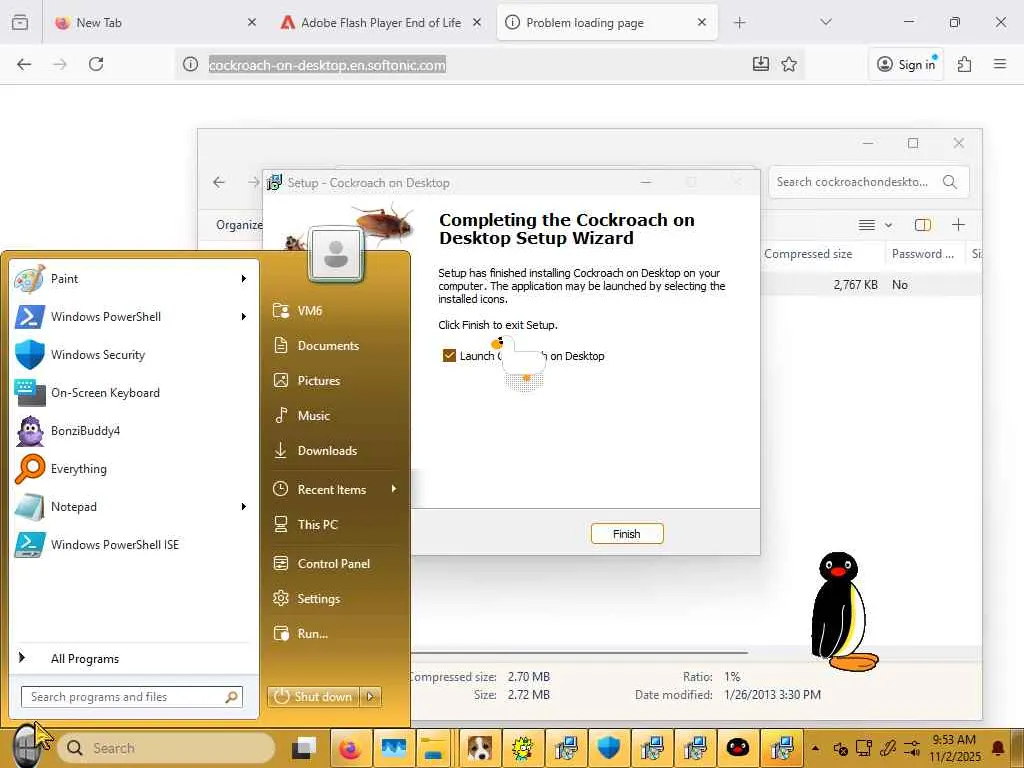Image resolution: width=1024 pixels, height=768 pixels.
Task: Click the Windows Start button
Action: pyautogui.click(x=25, y=746)
